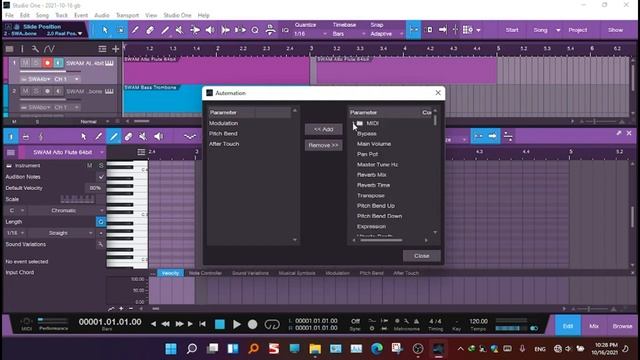
Task: Toggle the autoscroll button in arrangement toolbar
Action: pyautogui.click(x=413, y=30)
